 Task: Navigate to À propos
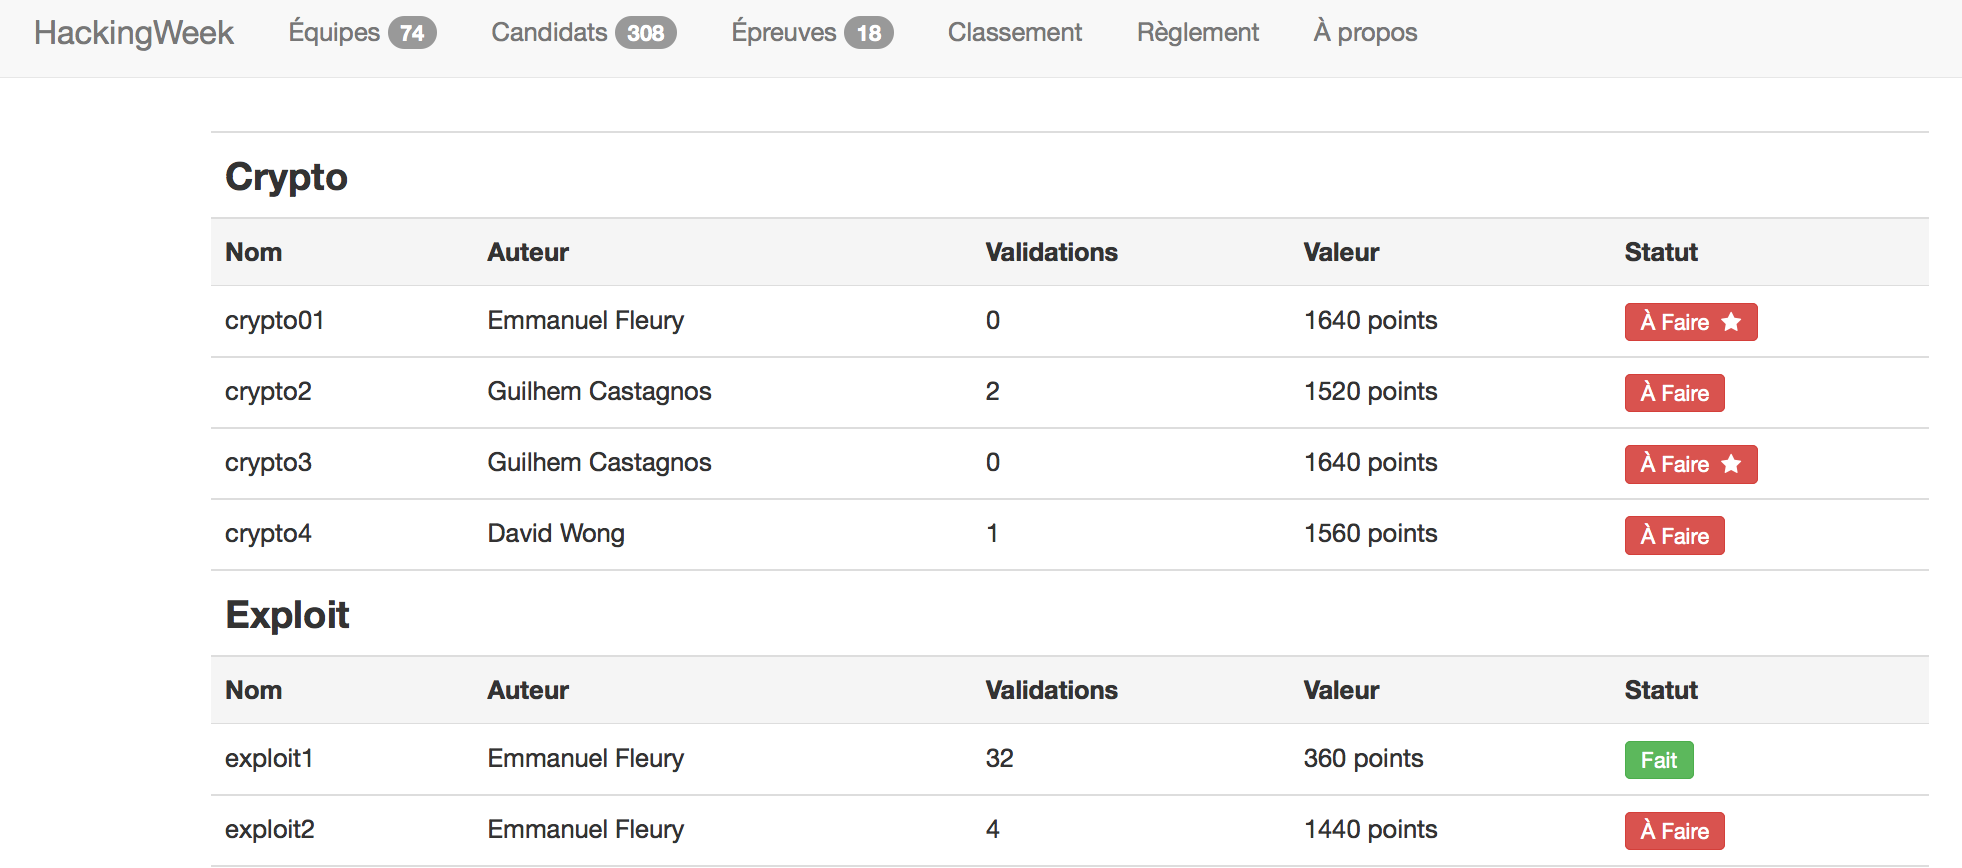pos(1365,33)
